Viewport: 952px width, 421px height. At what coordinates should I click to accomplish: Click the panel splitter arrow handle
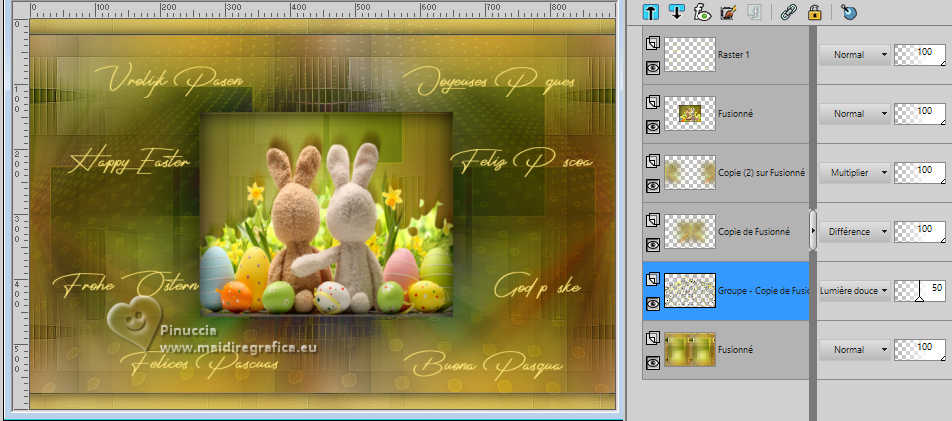pos(813,230)
